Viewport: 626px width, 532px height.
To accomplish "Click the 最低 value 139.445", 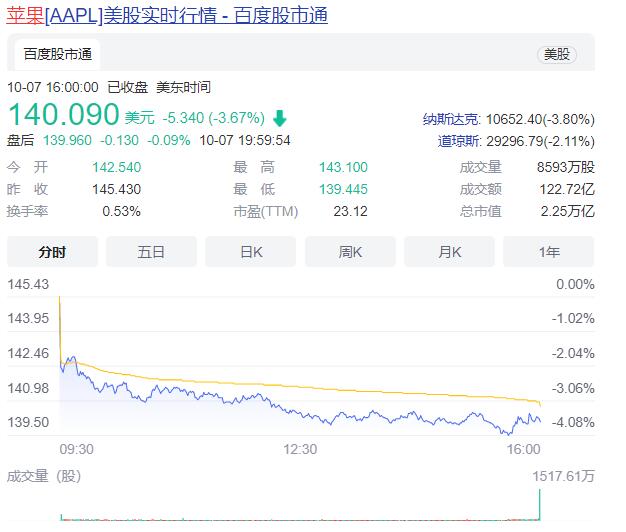I will (343, 189).
